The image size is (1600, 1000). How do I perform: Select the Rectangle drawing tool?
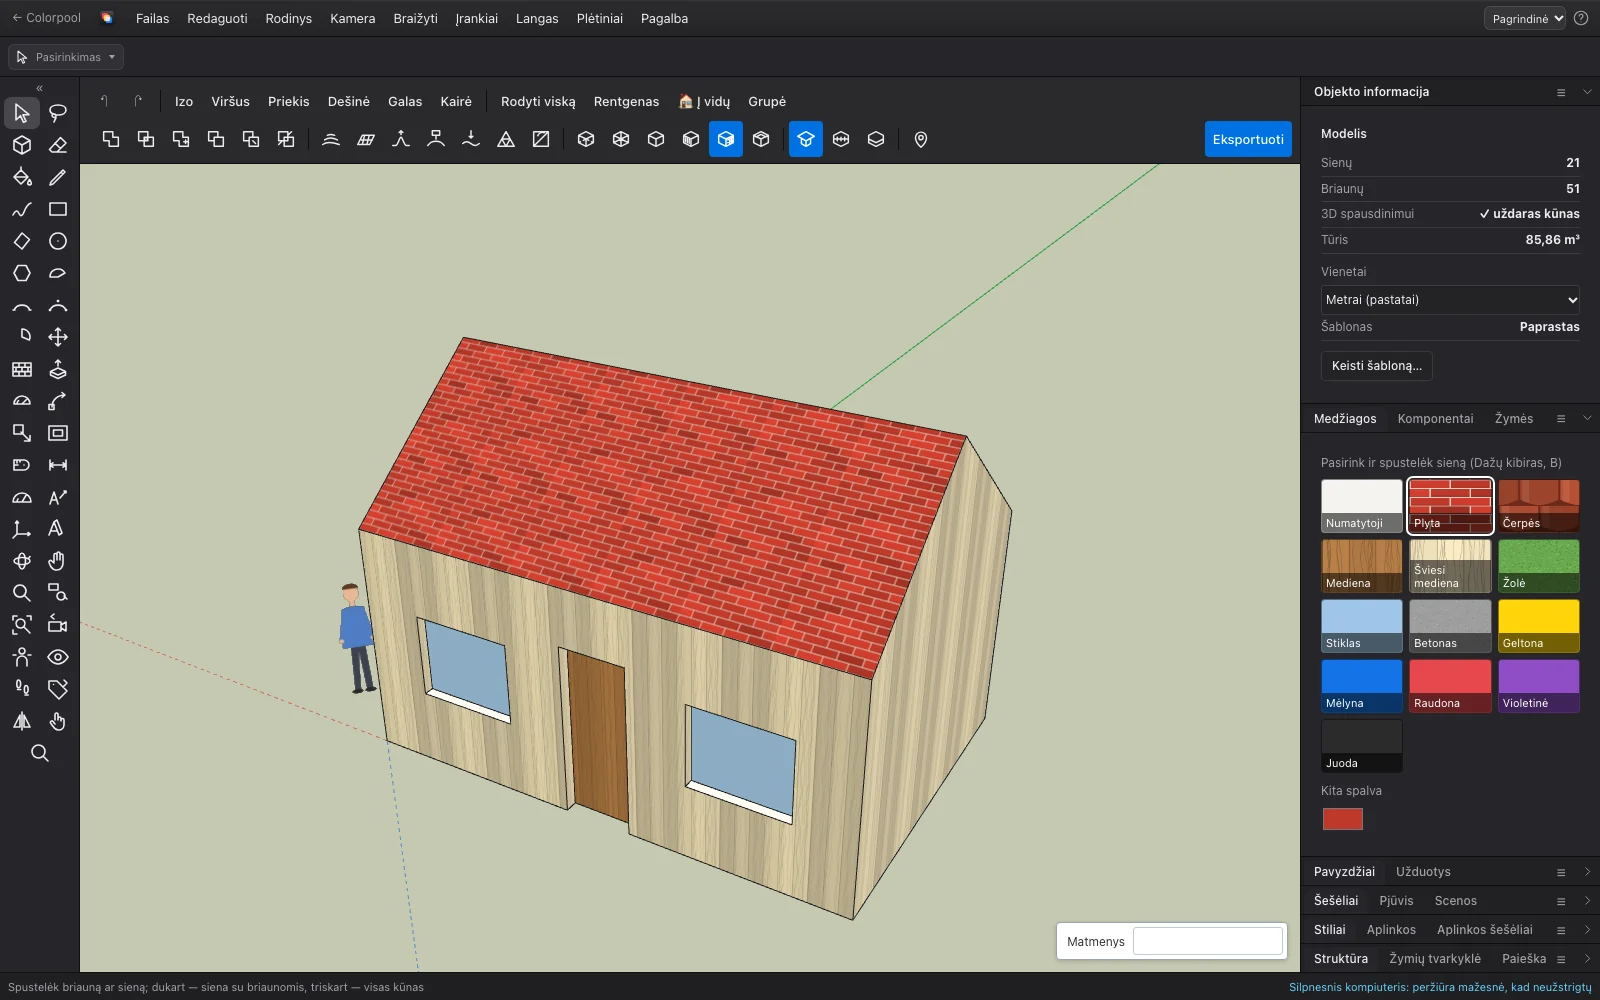tap(58, 209)
